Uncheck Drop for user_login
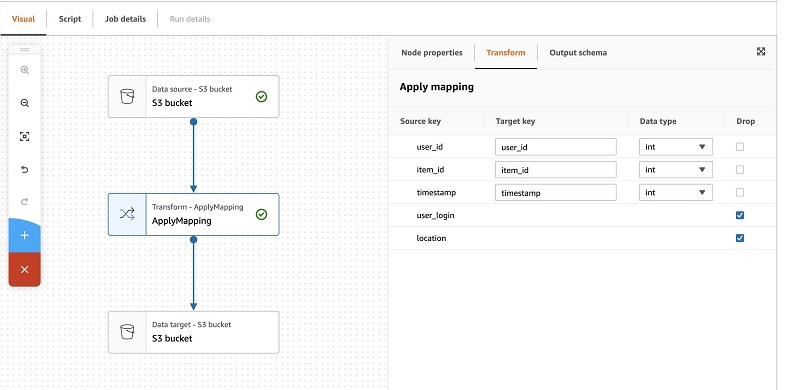800x390 pixels. tap(740, 215)
